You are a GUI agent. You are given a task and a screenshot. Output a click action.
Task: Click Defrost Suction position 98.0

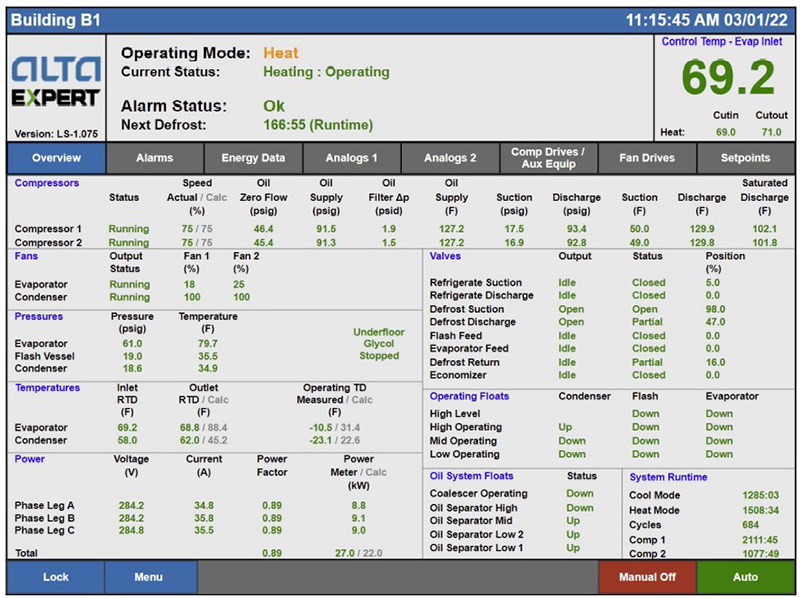715,309
